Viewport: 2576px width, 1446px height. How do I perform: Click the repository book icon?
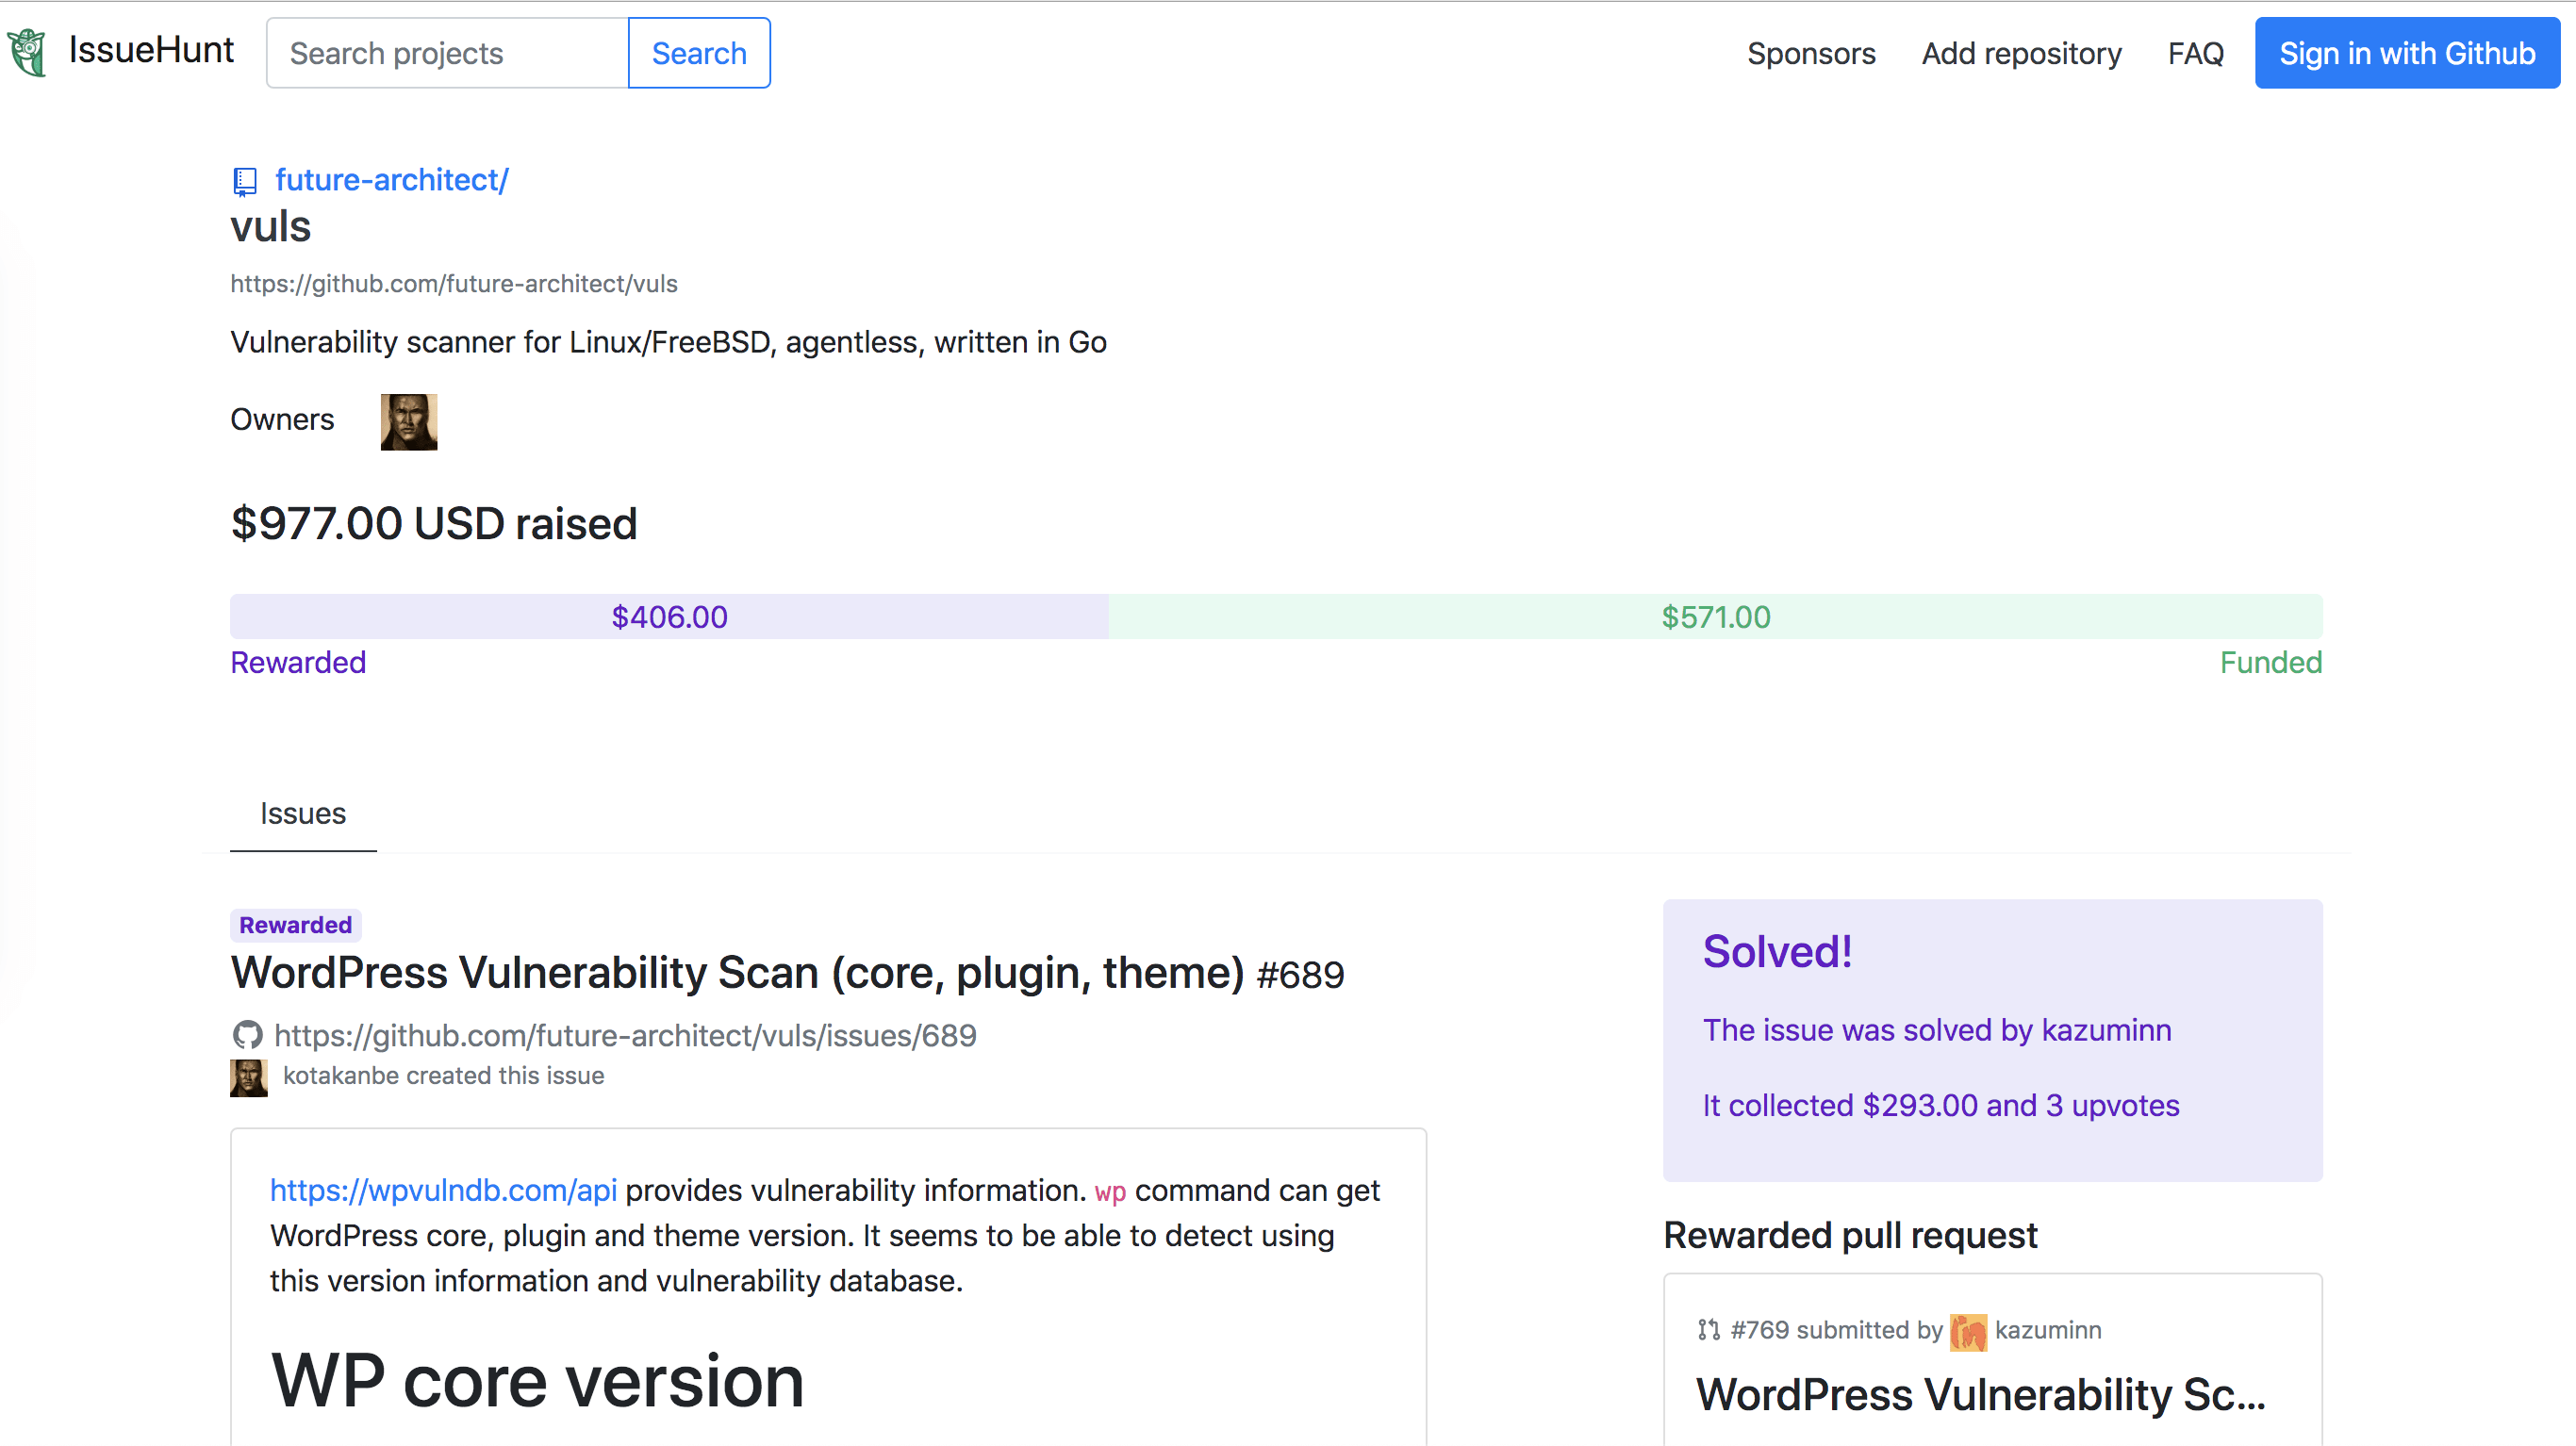point(245,181)
